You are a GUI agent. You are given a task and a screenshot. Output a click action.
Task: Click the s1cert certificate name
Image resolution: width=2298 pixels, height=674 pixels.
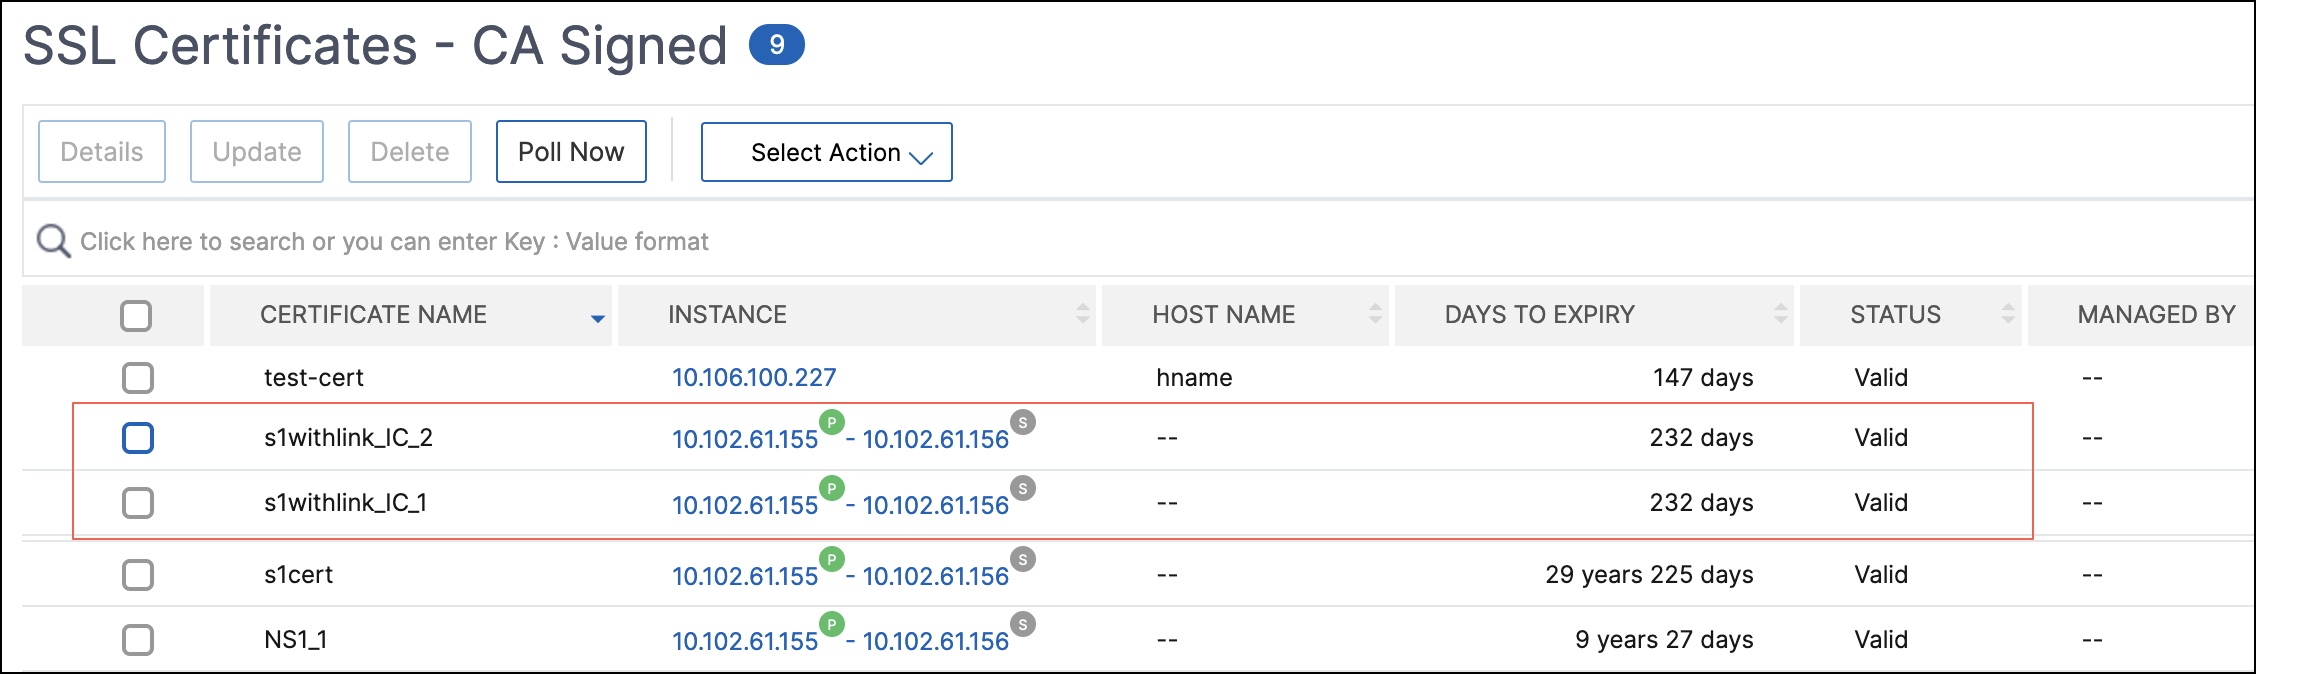tap(298, 574)
